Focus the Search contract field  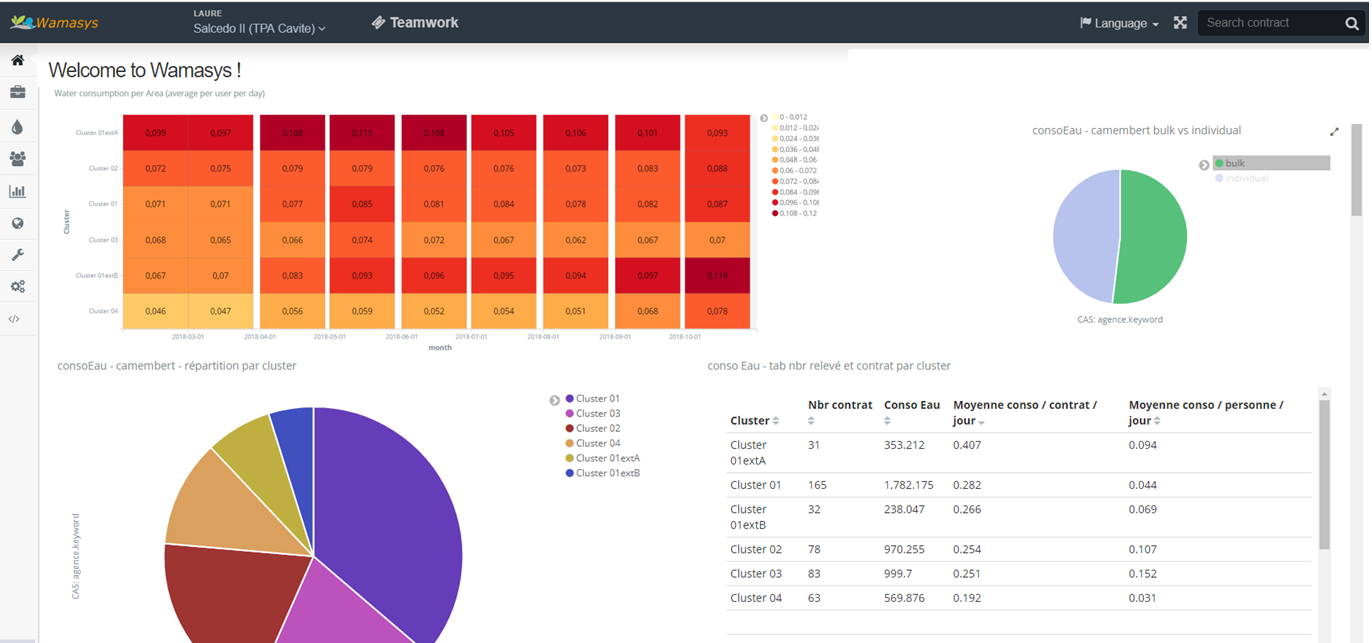1272,23
